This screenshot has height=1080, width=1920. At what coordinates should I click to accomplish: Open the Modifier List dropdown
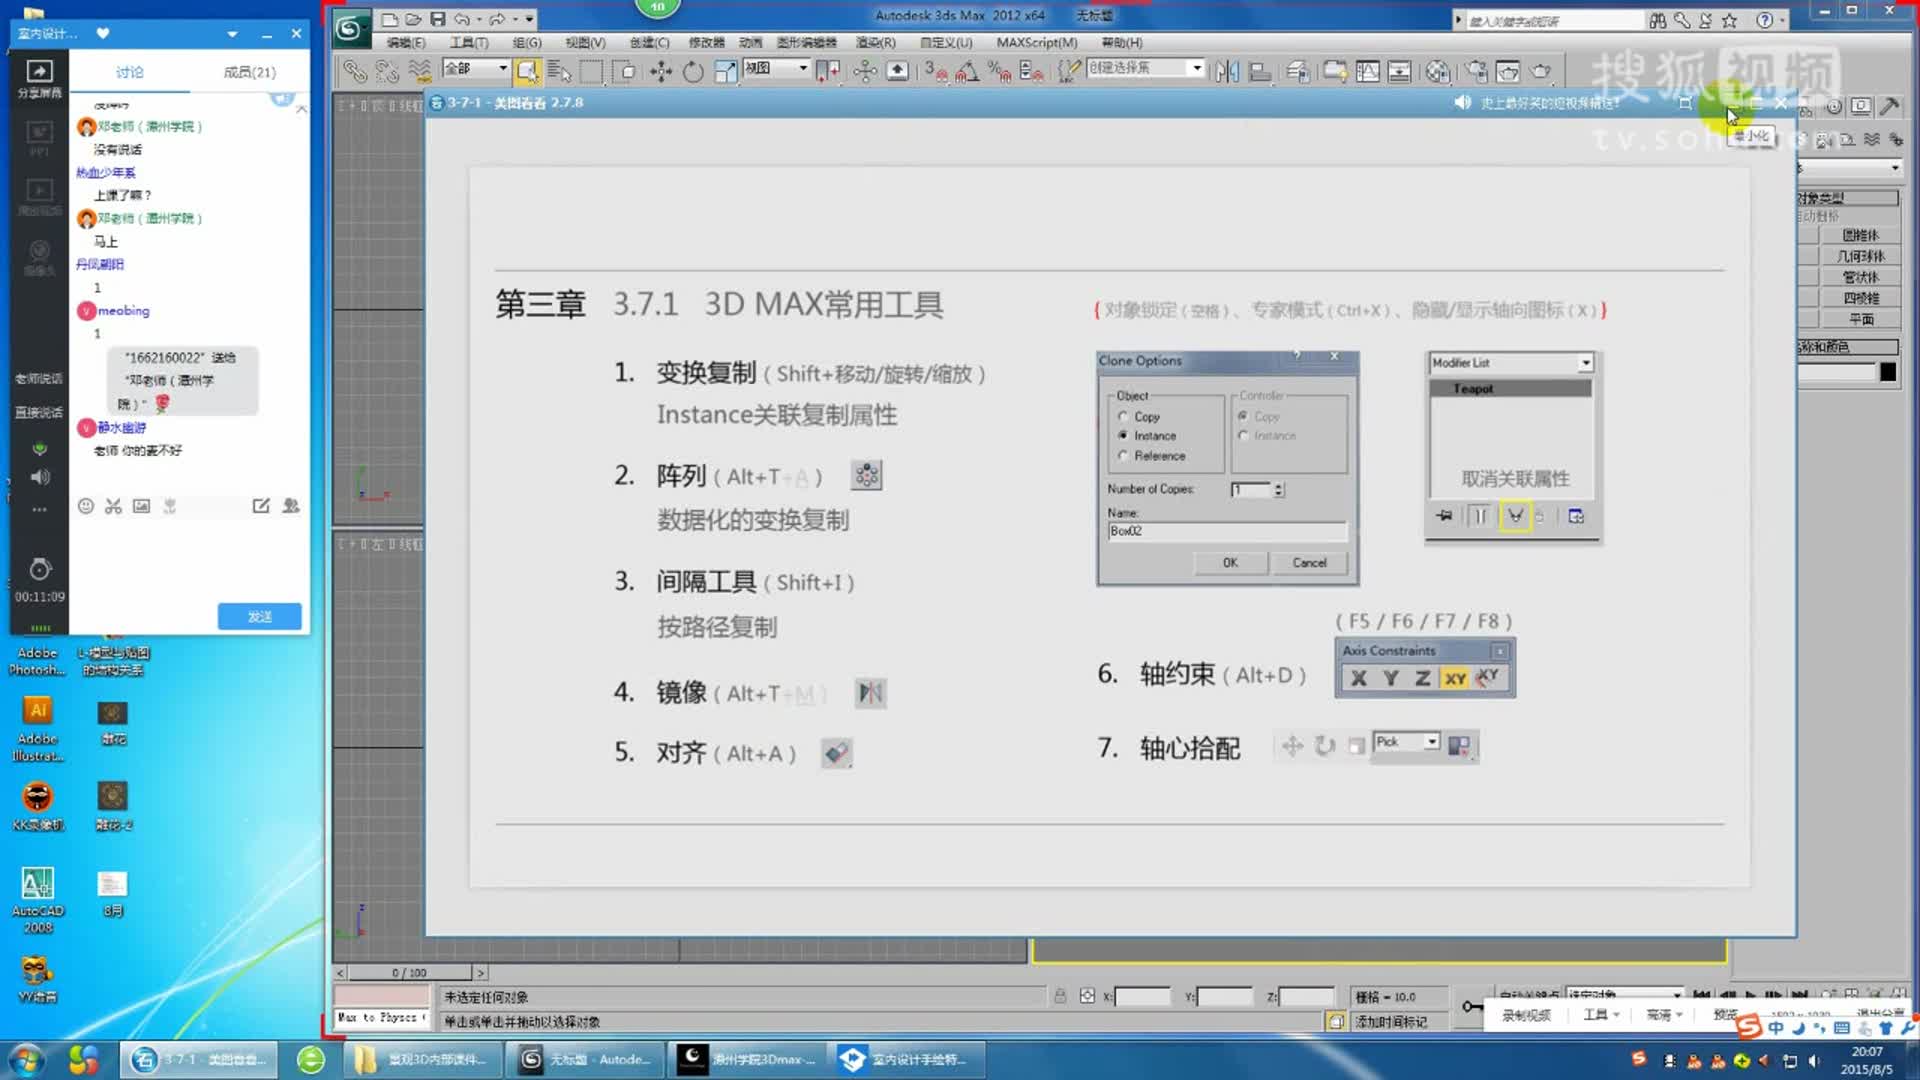tap(1587, 363)
